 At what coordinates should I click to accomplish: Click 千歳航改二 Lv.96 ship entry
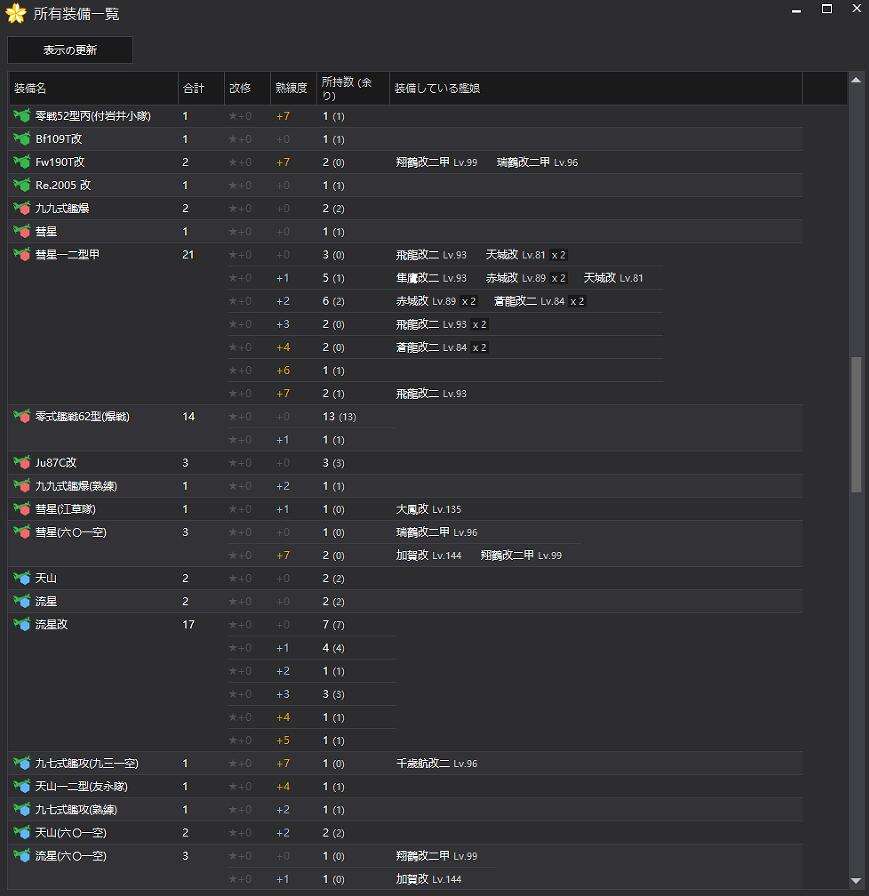436,763
